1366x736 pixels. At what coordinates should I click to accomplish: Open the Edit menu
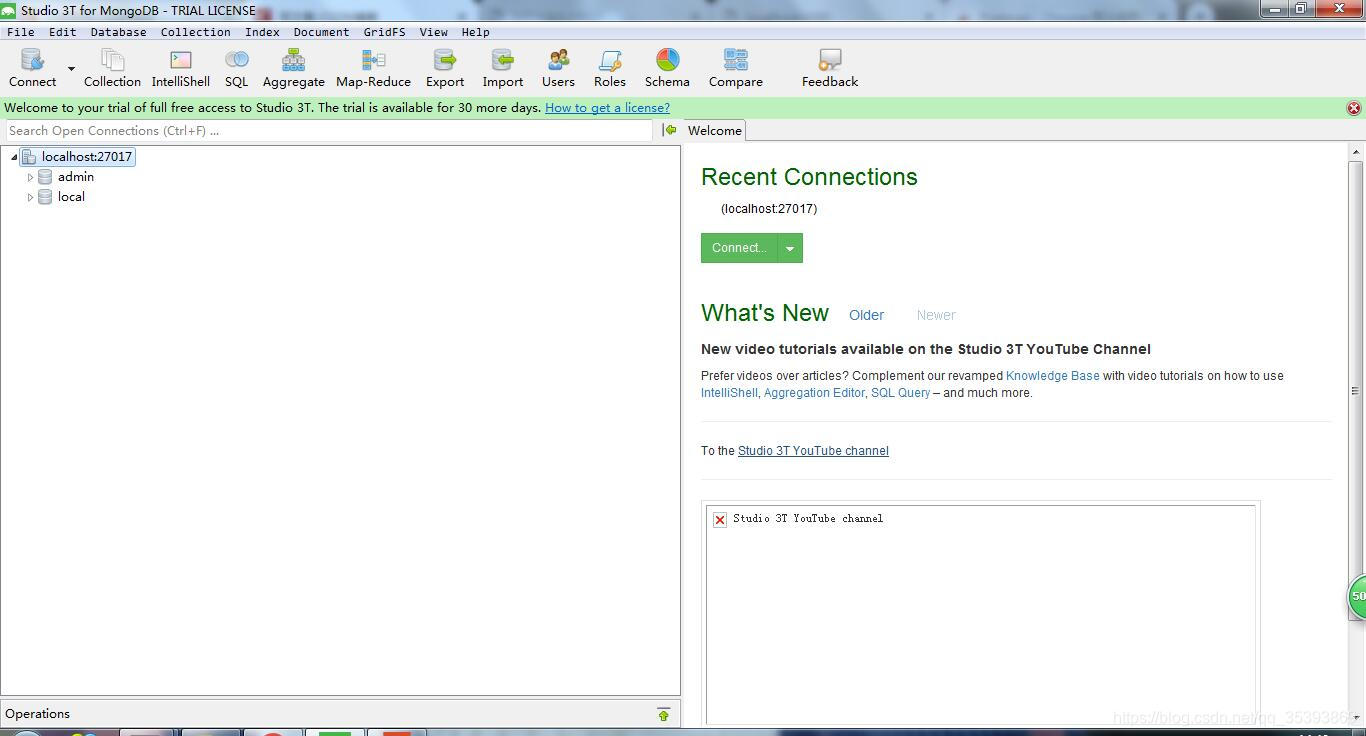62,32
